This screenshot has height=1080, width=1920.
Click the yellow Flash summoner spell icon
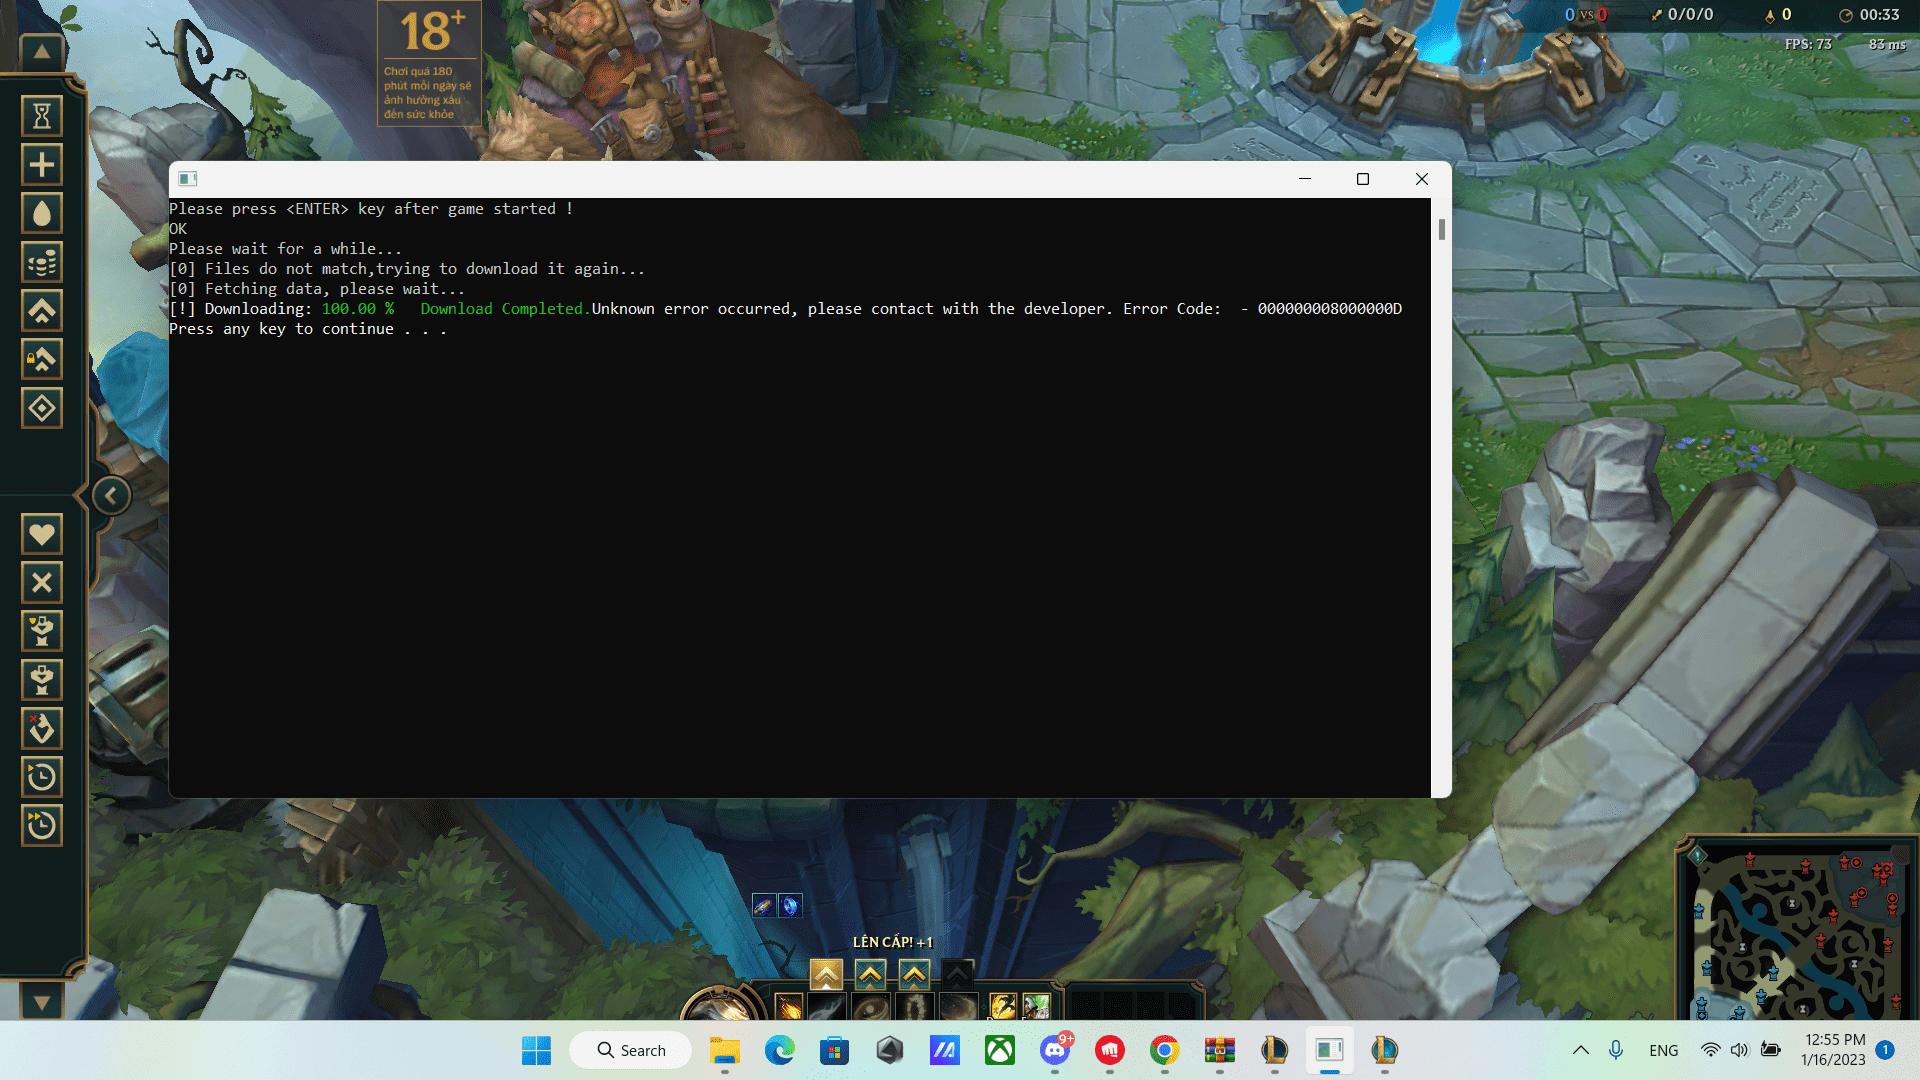[x=1002, y=1006]
